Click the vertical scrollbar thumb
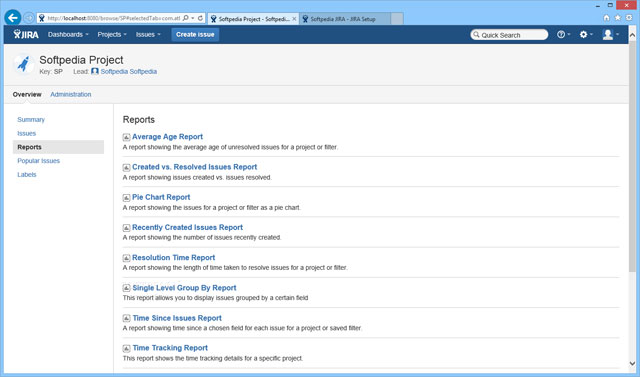The height and width of the screenshot is (377, 640). [633, 156]
